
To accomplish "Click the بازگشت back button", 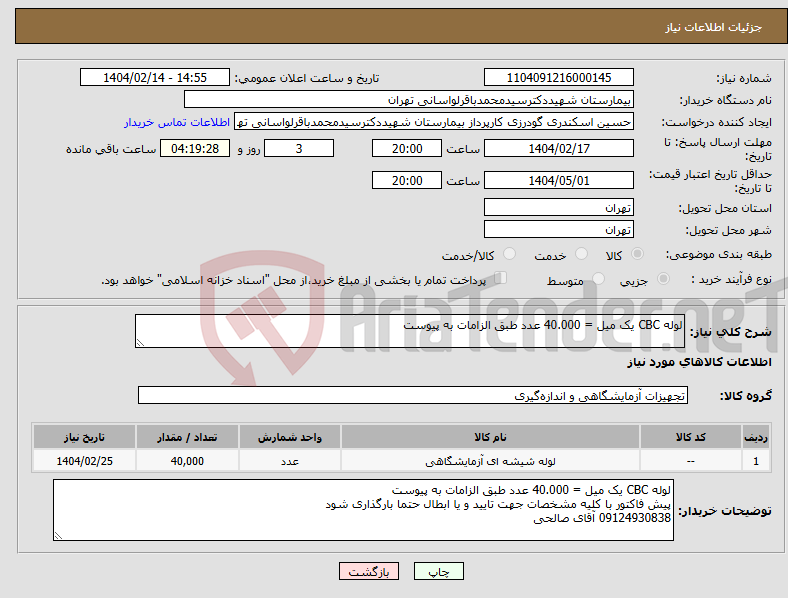I will [369, 571].
